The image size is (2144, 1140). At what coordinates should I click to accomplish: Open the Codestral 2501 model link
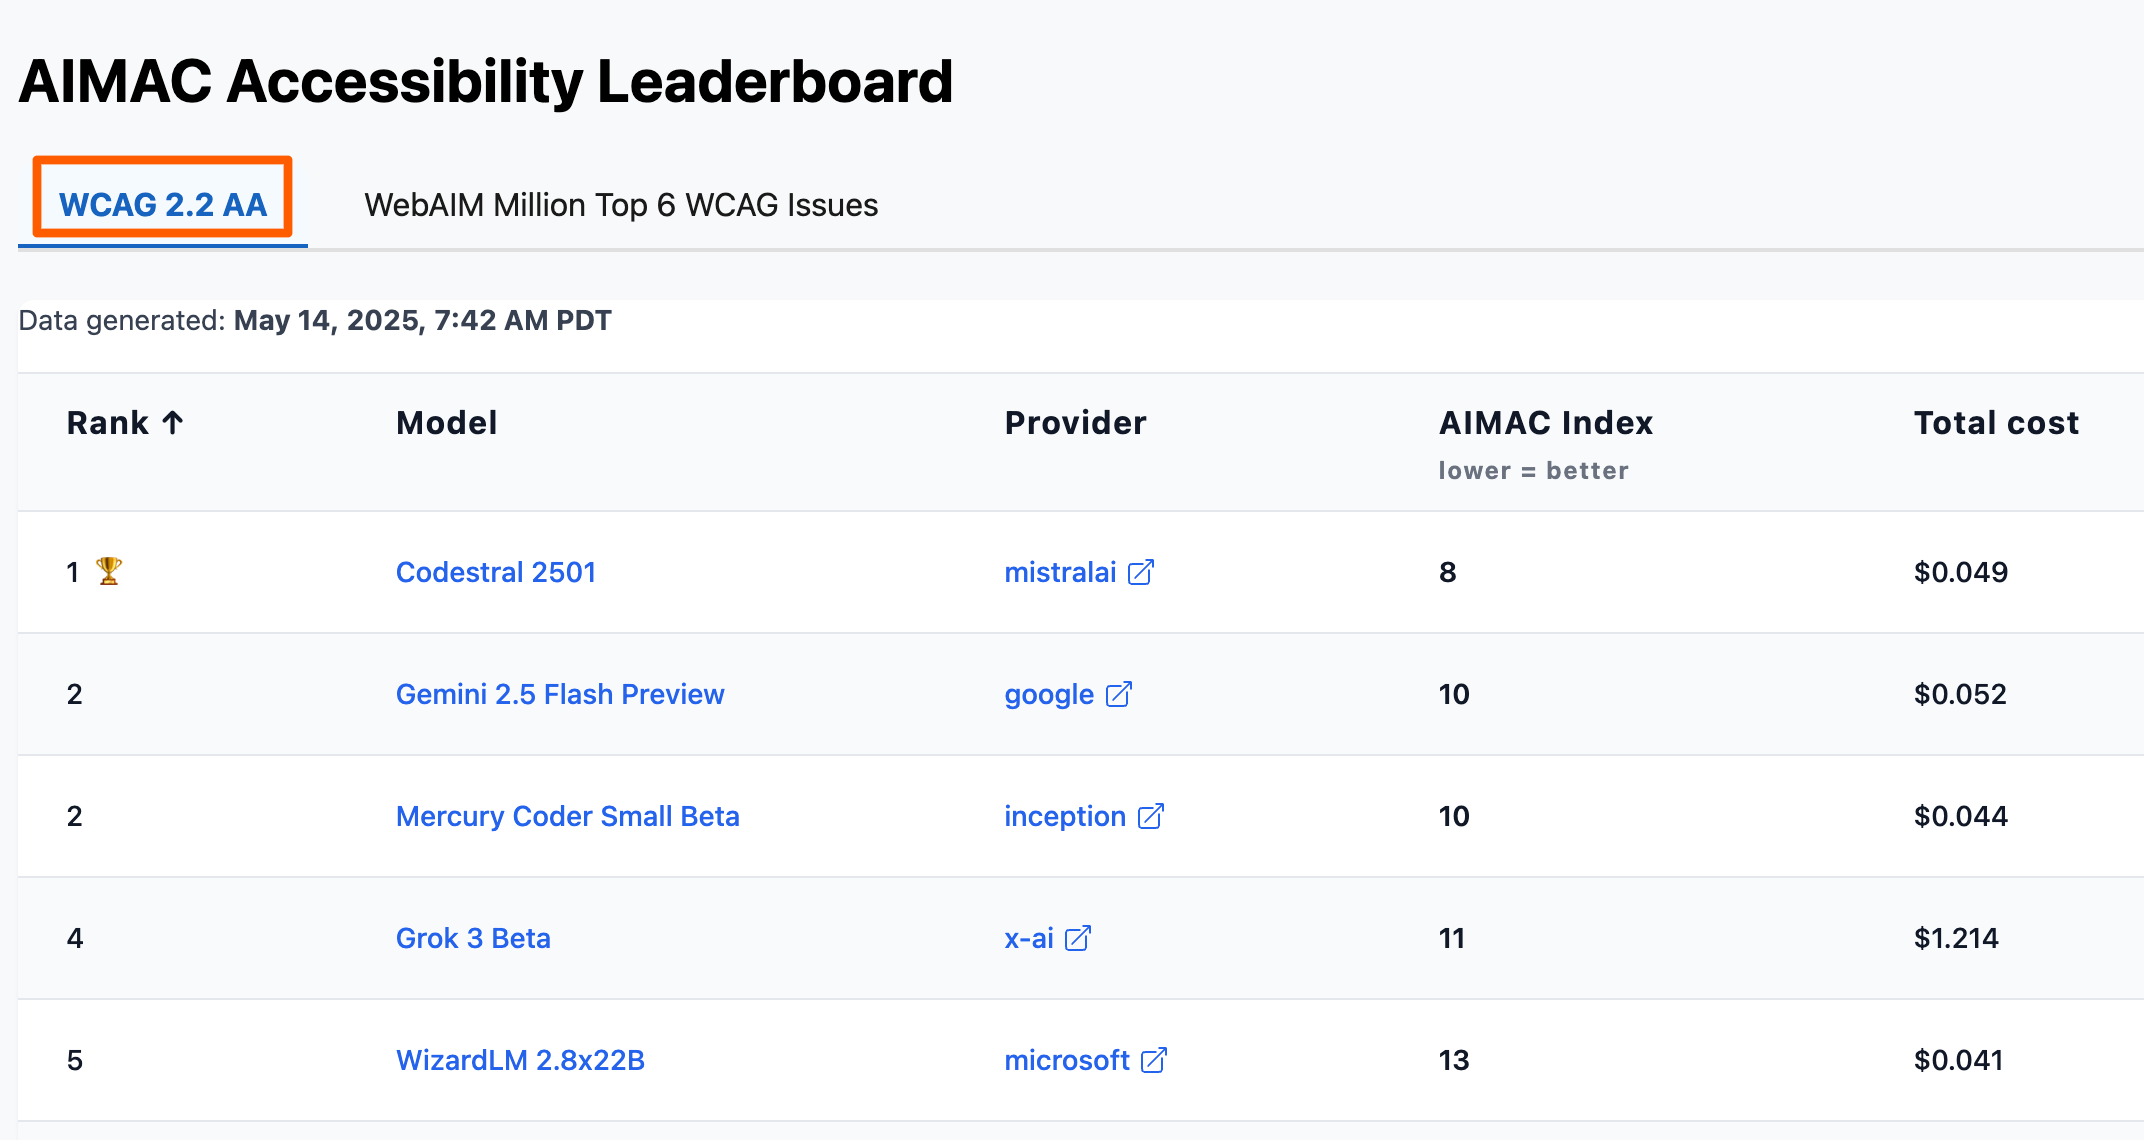click(x=496, y=572)
